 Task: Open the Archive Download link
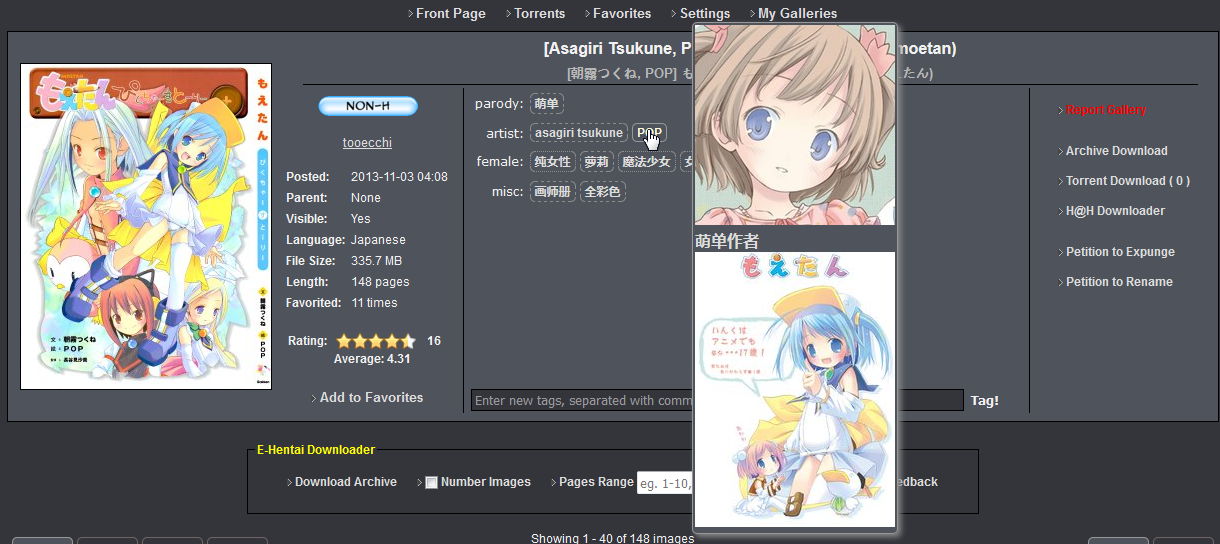1116,151
